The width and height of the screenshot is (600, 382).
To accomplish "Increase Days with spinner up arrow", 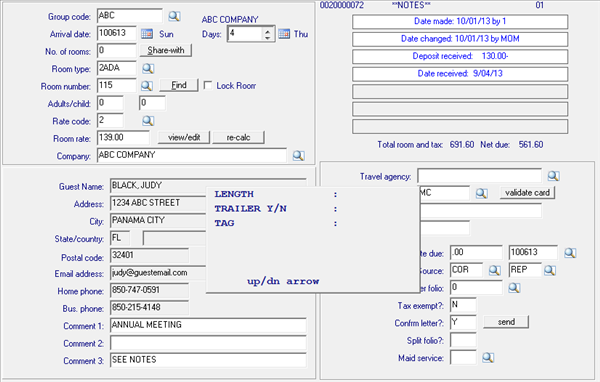I will 267,31.
